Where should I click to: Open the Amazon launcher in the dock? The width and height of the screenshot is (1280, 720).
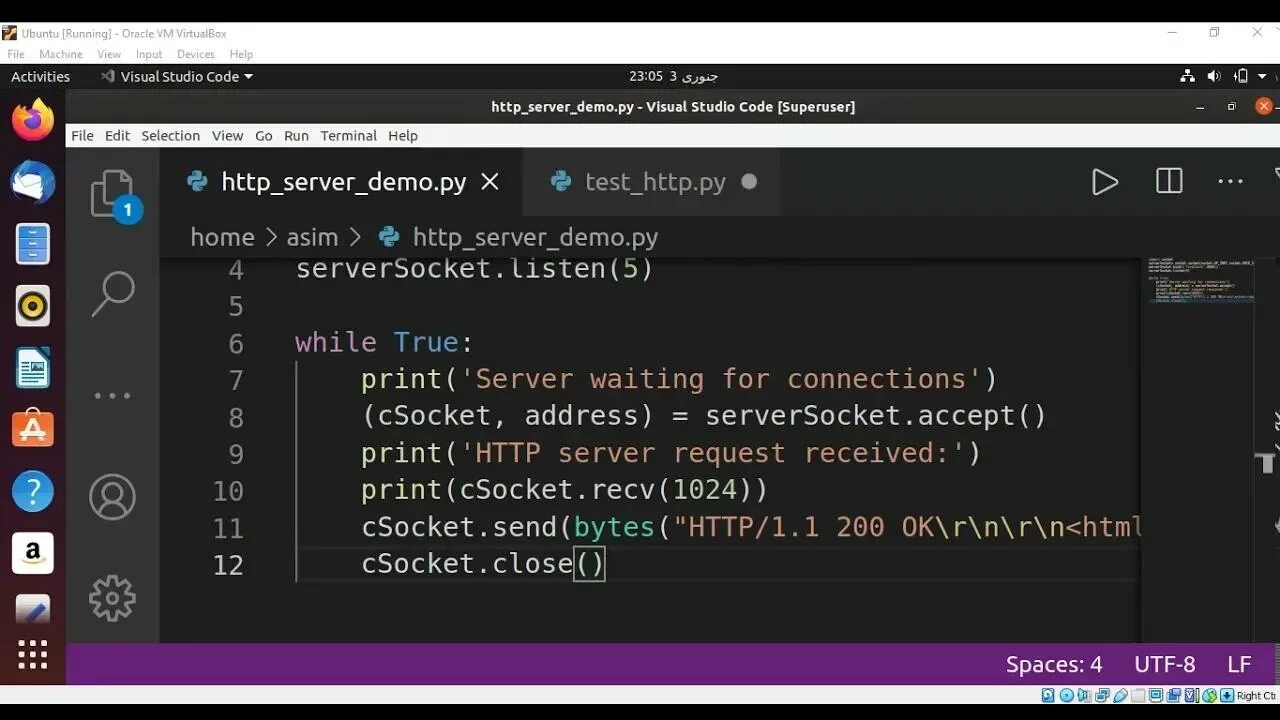33,553
